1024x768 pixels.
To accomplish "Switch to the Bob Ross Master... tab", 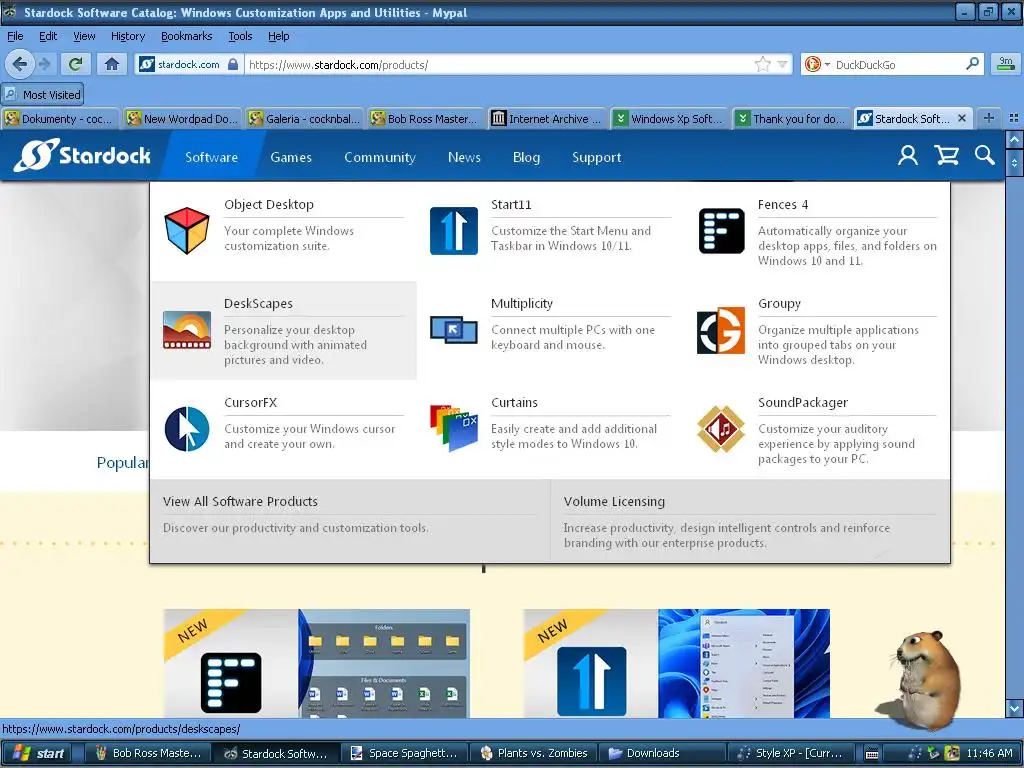I will [426, 118].
